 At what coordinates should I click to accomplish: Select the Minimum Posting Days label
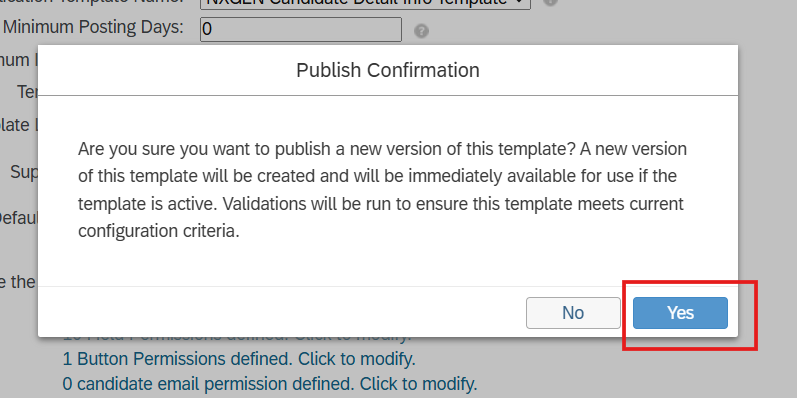(93, 27)
